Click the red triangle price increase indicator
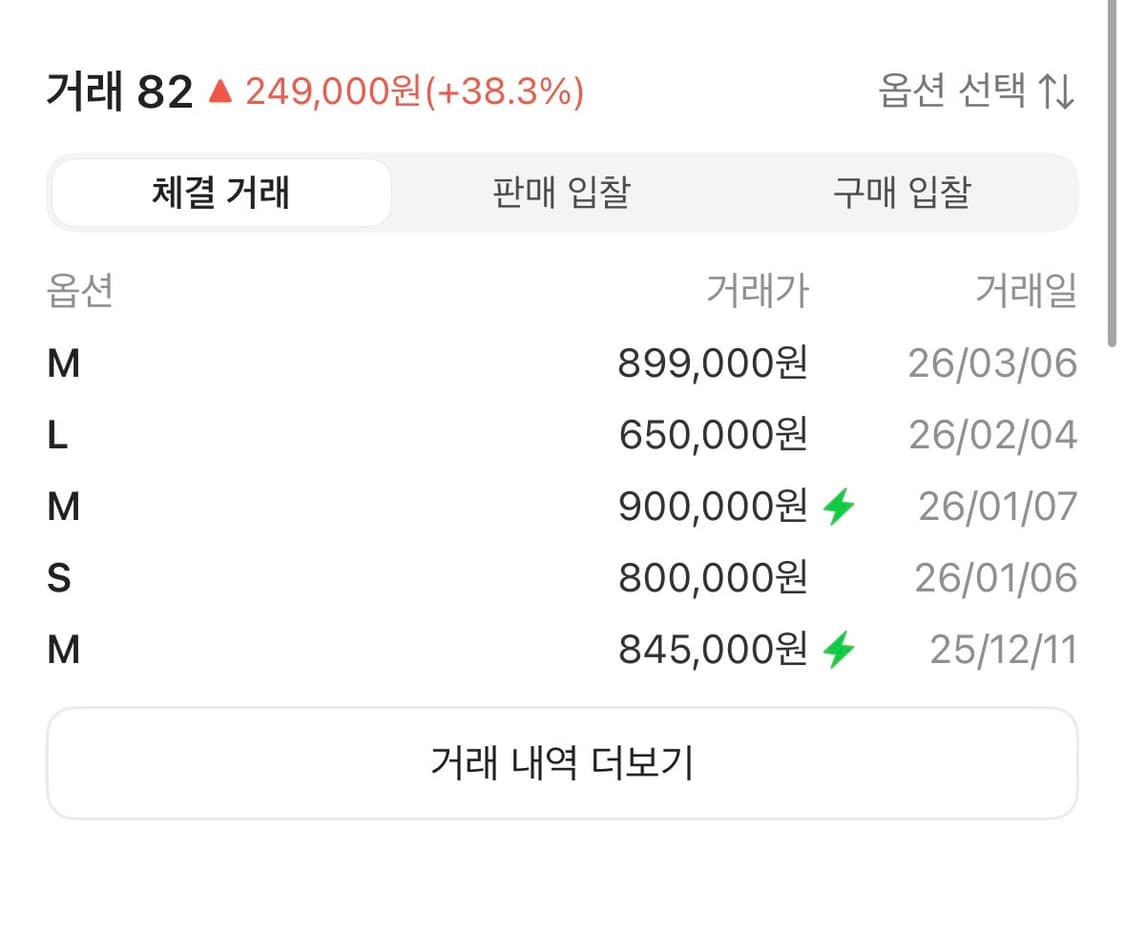Viewport: 1125px width, 932px height. coord(222,91)
